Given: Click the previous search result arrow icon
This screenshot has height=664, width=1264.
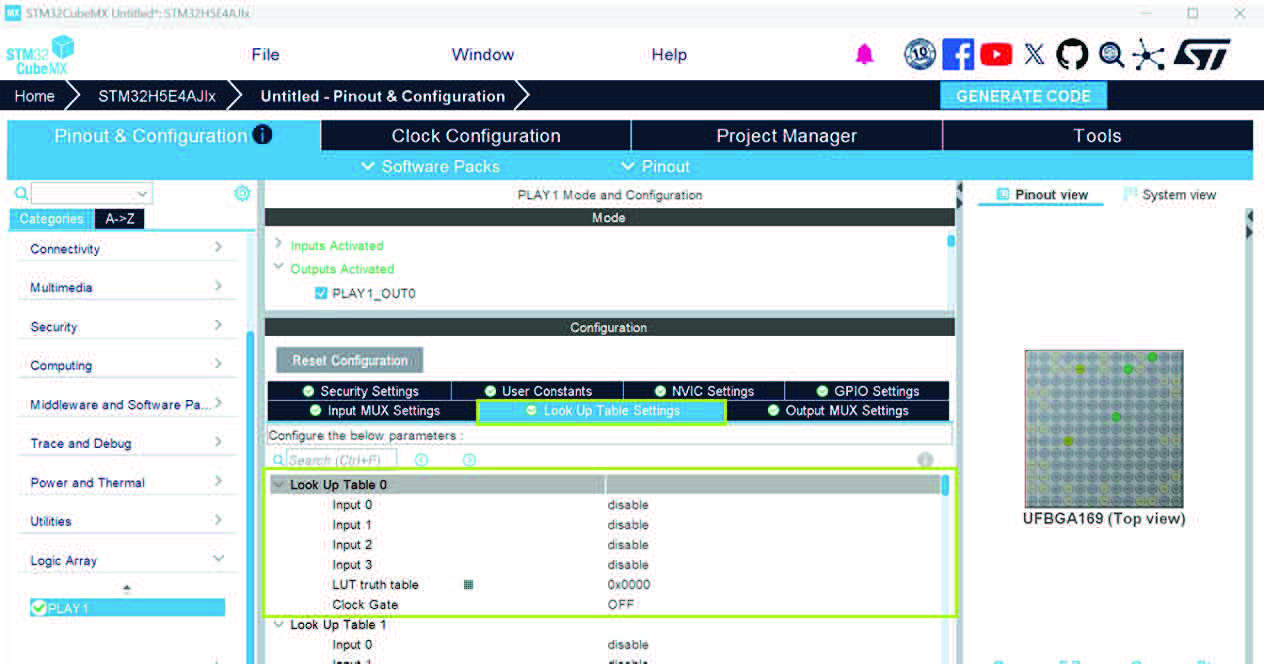Looking at the screenshot, I should (x=421, y=460).
